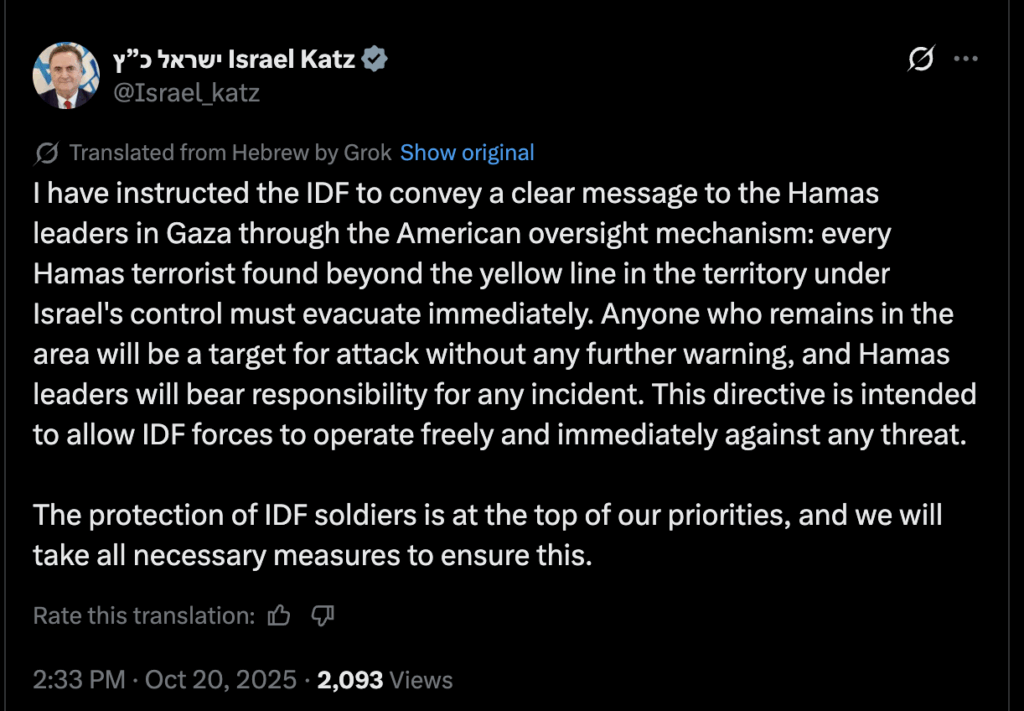
Task: Click the bold 2,093 view count number
Action: point(350,681)
